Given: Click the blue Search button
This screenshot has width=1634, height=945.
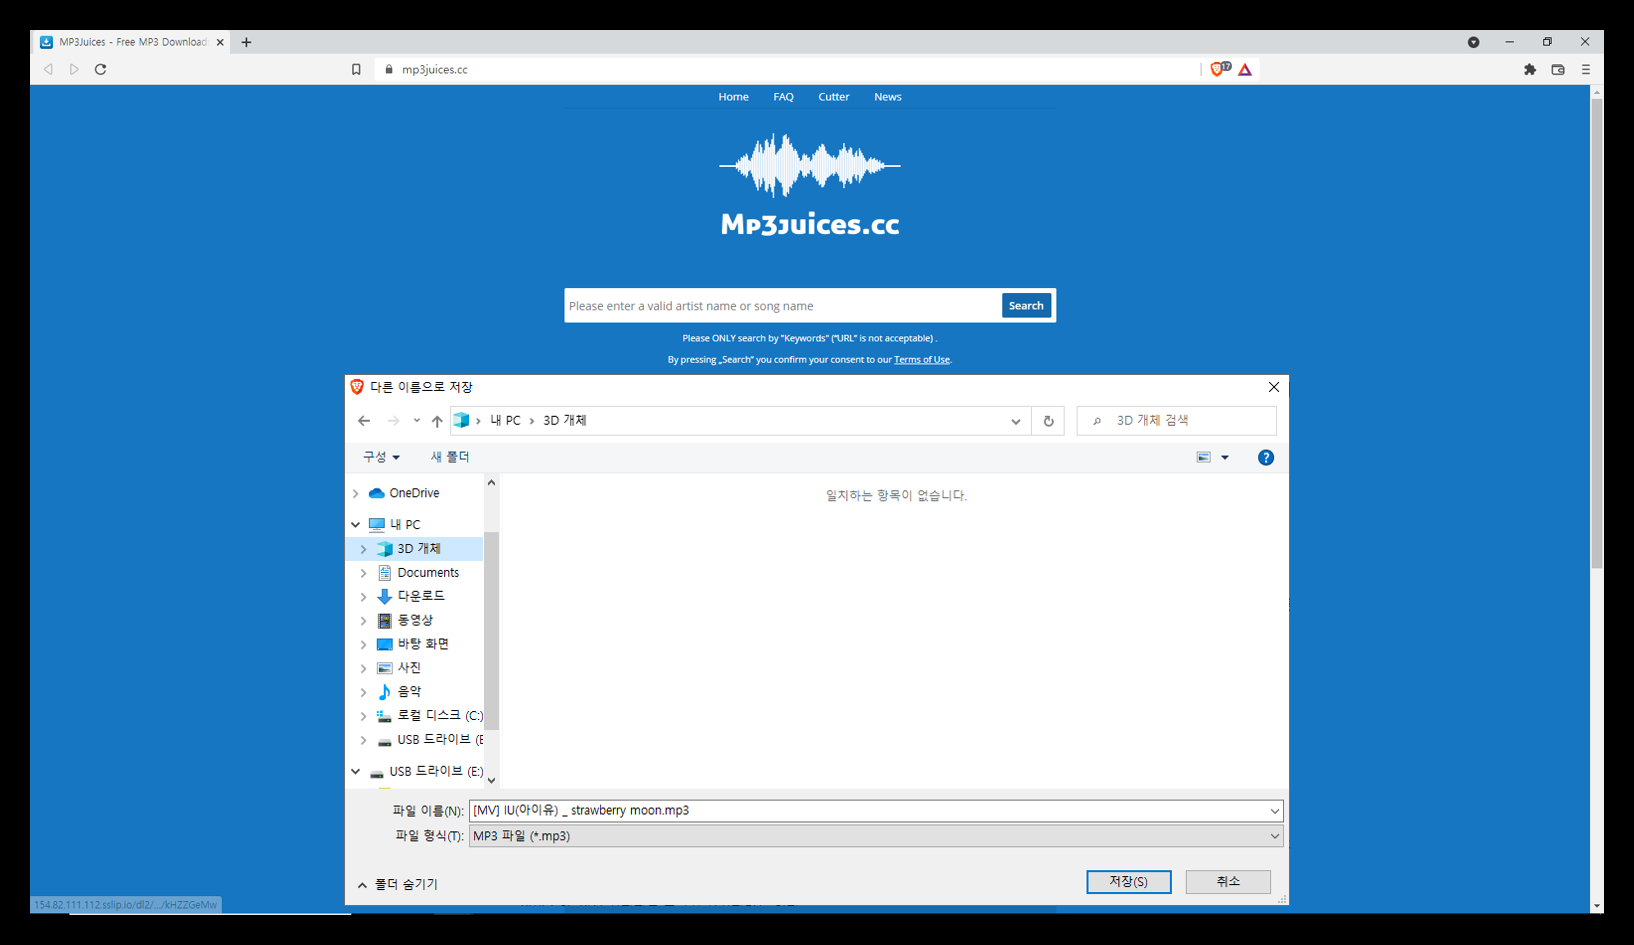Looking at the screenshot, I should 1026,306.
